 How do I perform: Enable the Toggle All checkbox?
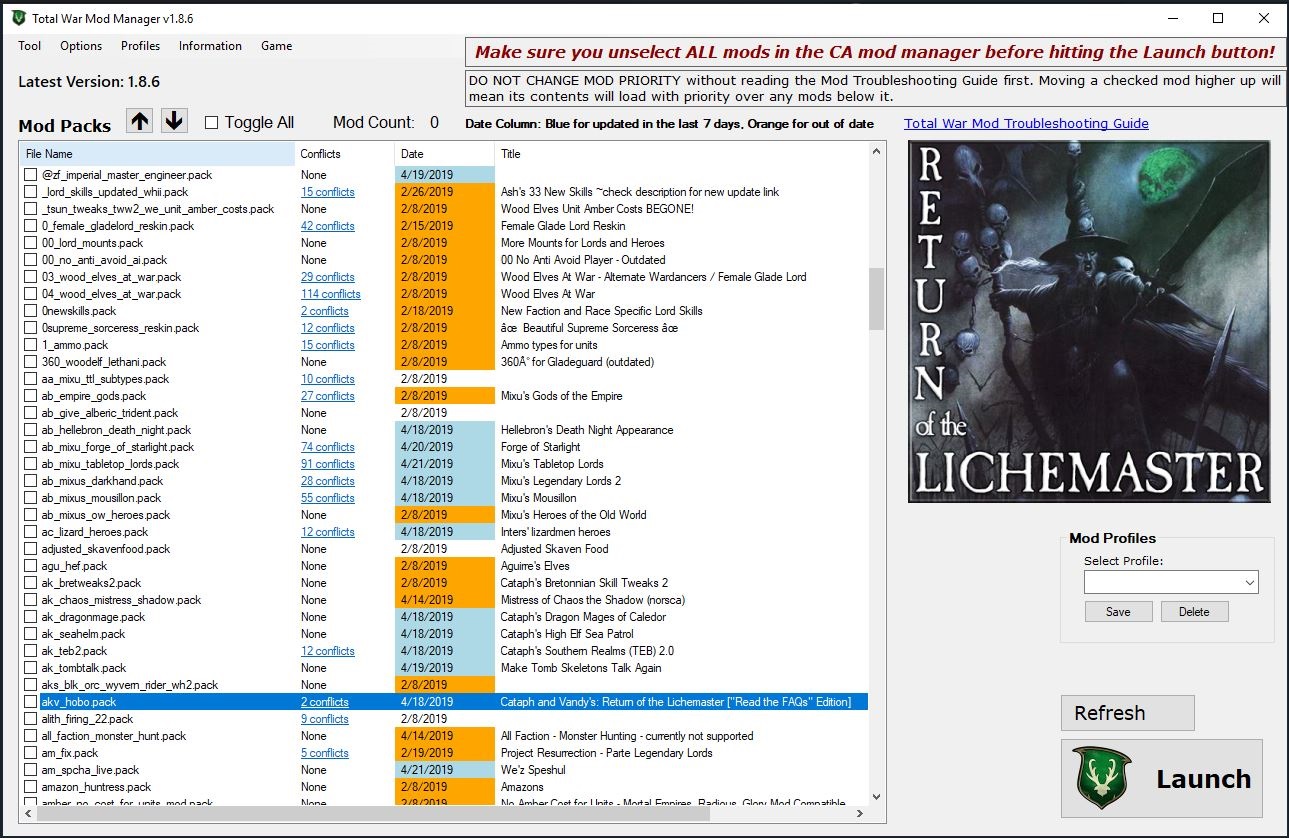point(211,123)
